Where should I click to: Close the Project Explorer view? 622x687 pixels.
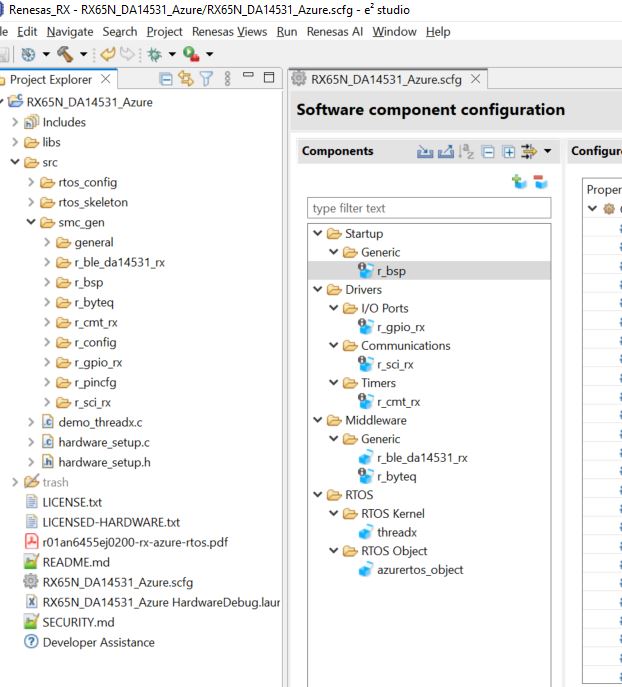106,79
